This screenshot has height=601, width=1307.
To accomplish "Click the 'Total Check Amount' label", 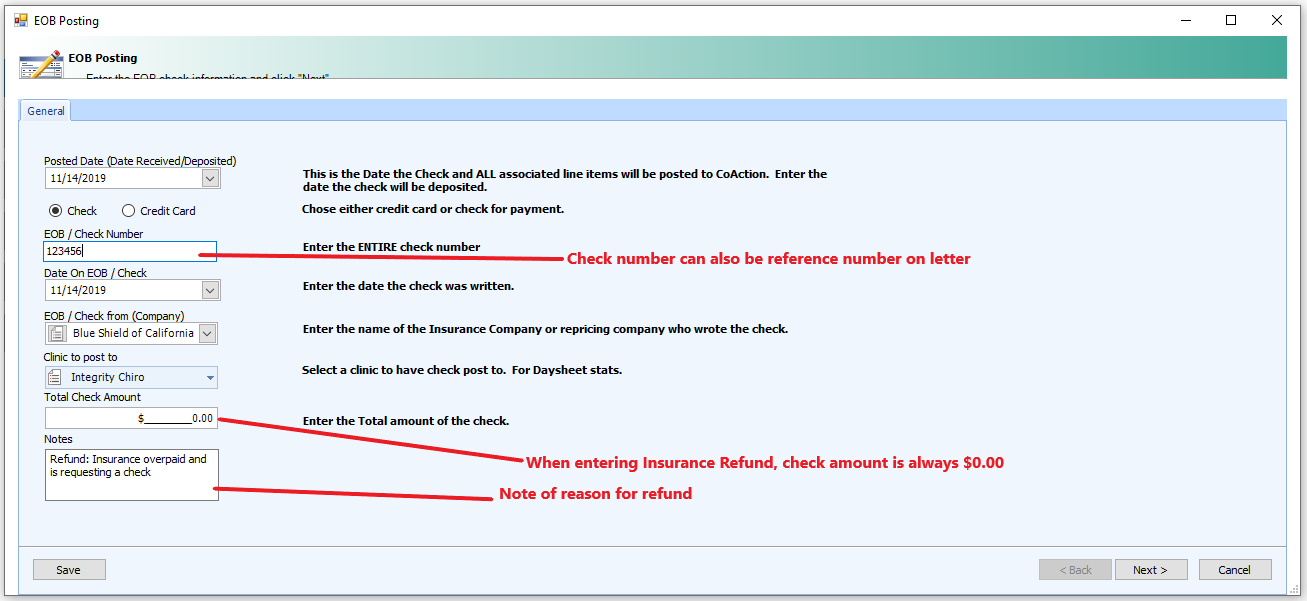I will 93,397.
